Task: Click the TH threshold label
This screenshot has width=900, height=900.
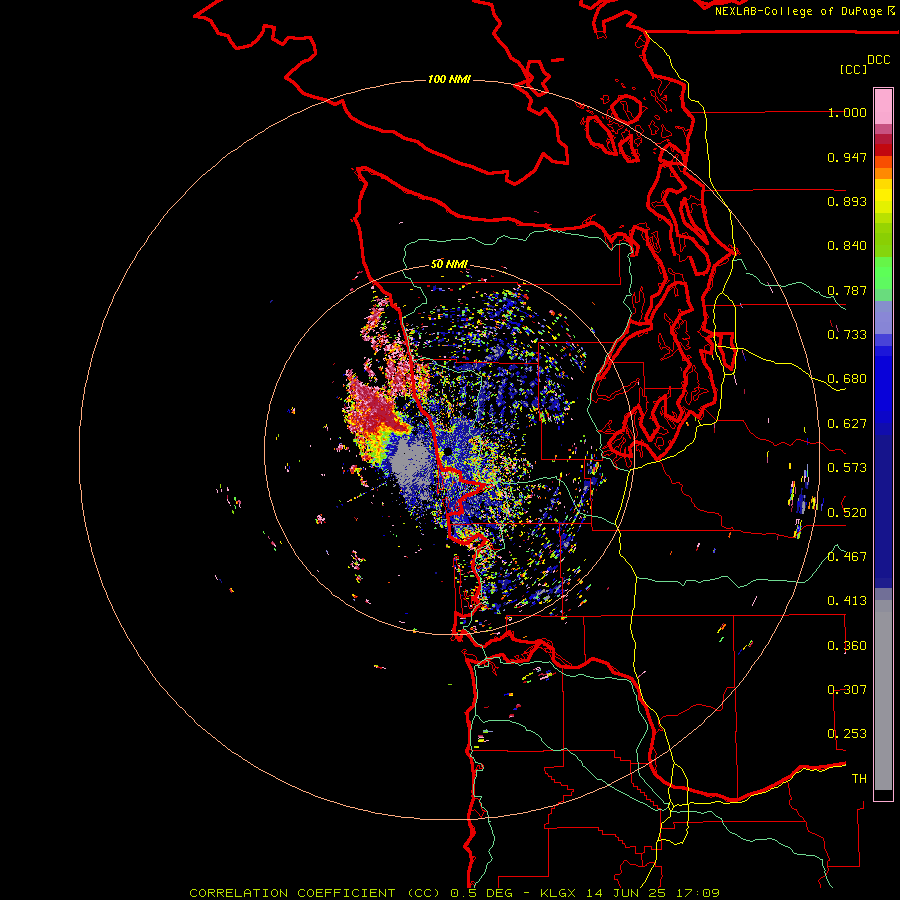Action: [x=859, y=779]
